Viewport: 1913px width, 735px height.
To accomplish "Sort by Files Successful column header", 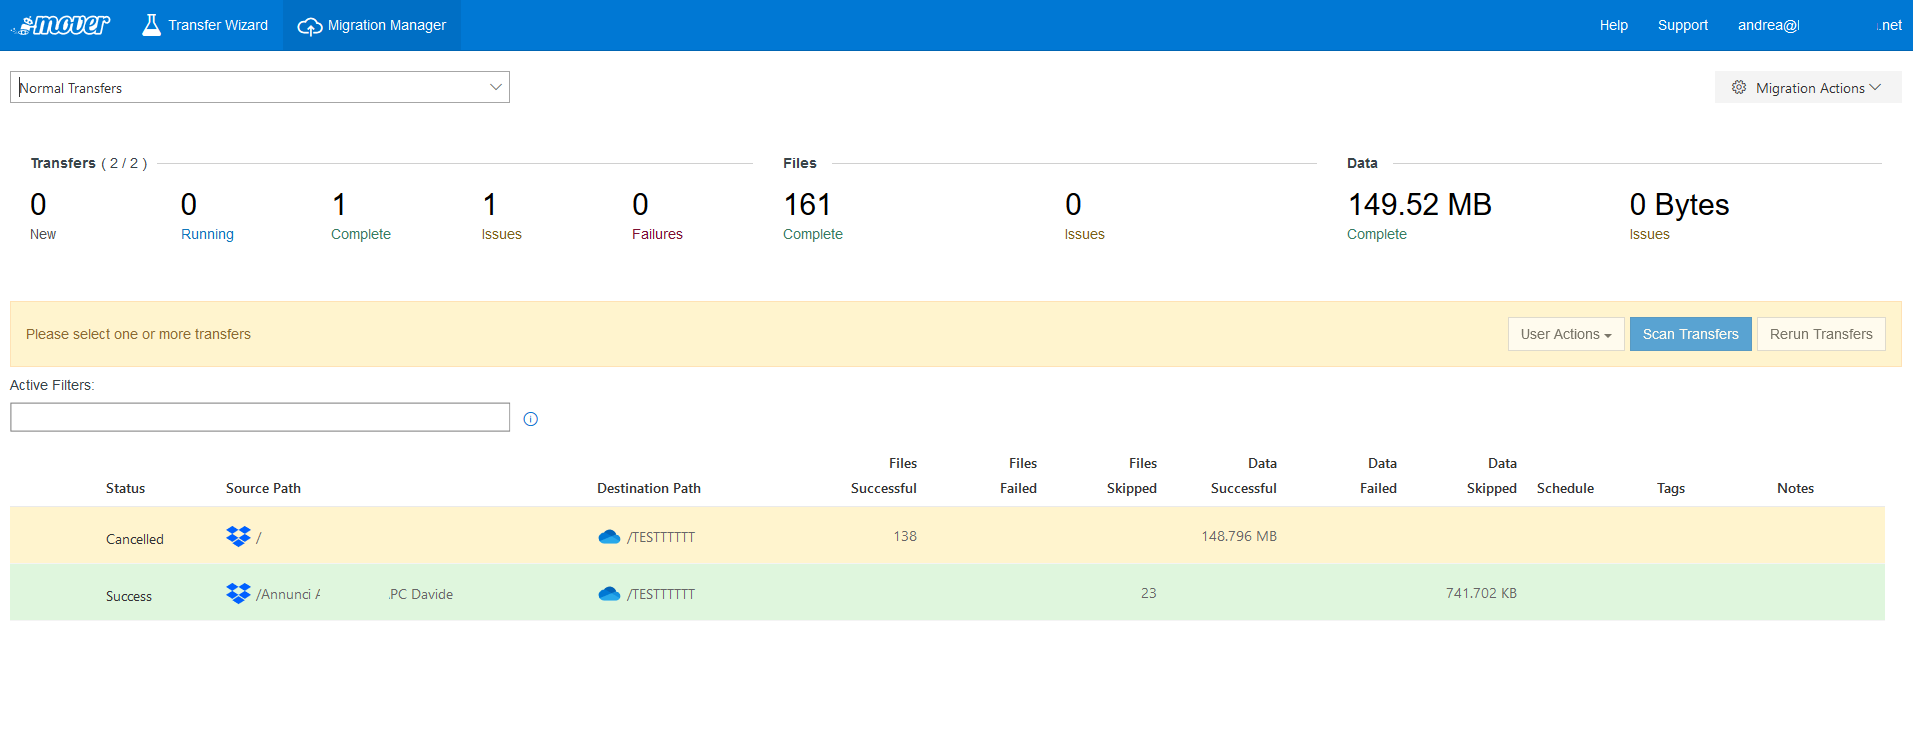I will click(883, 476).
